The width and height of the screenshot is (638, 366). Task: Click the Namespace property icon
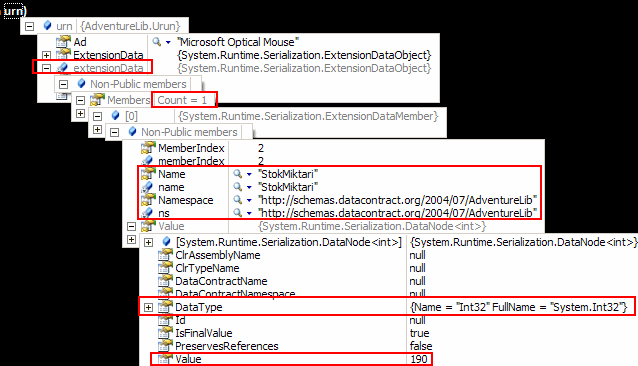tap(148, 200)
